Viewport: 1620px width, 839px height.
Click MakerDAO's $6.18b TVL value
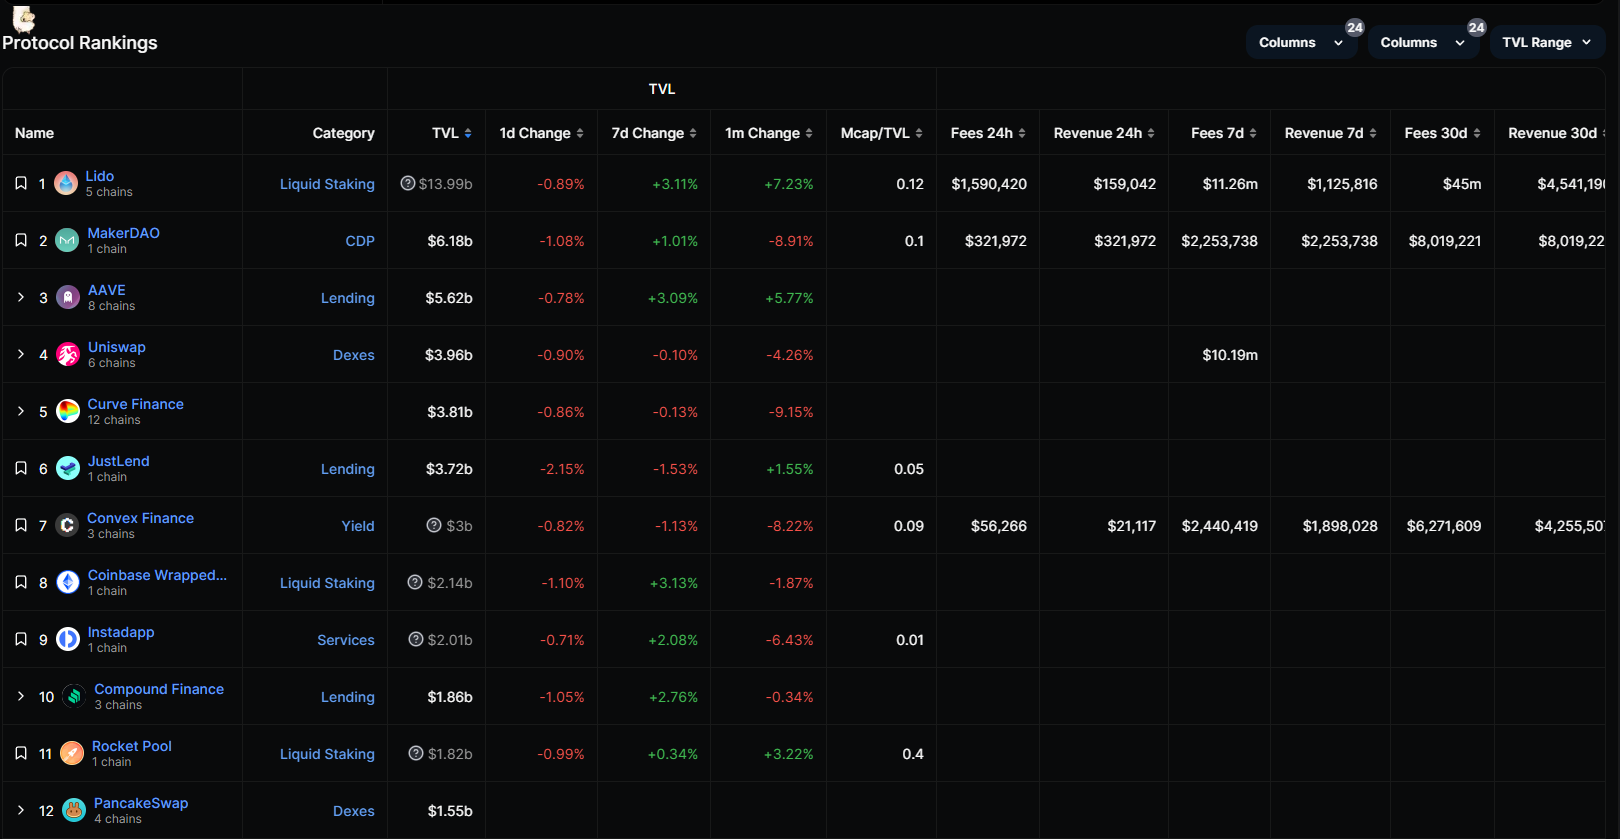point(450,241)
